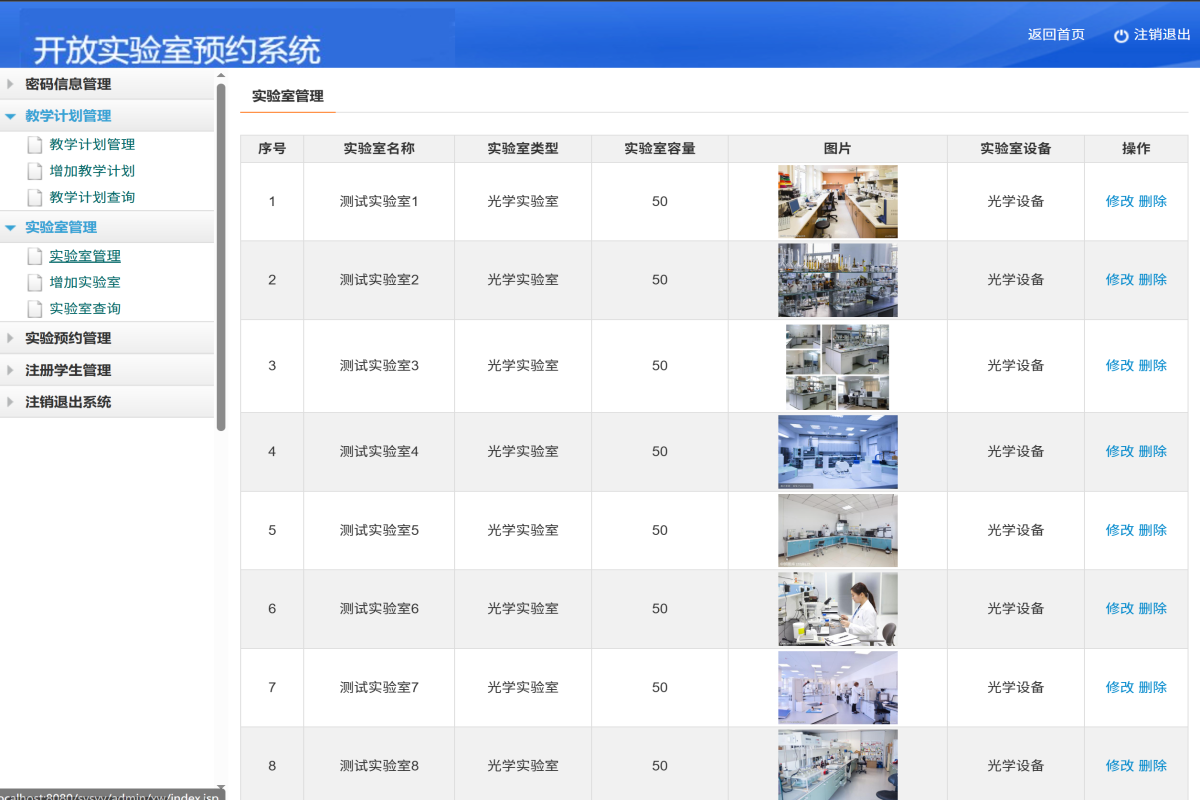This screenshot has height=800, width=1200.
Task: Click the document icon beside 实验室管理 submenu
Action: (x=34, y=256)
